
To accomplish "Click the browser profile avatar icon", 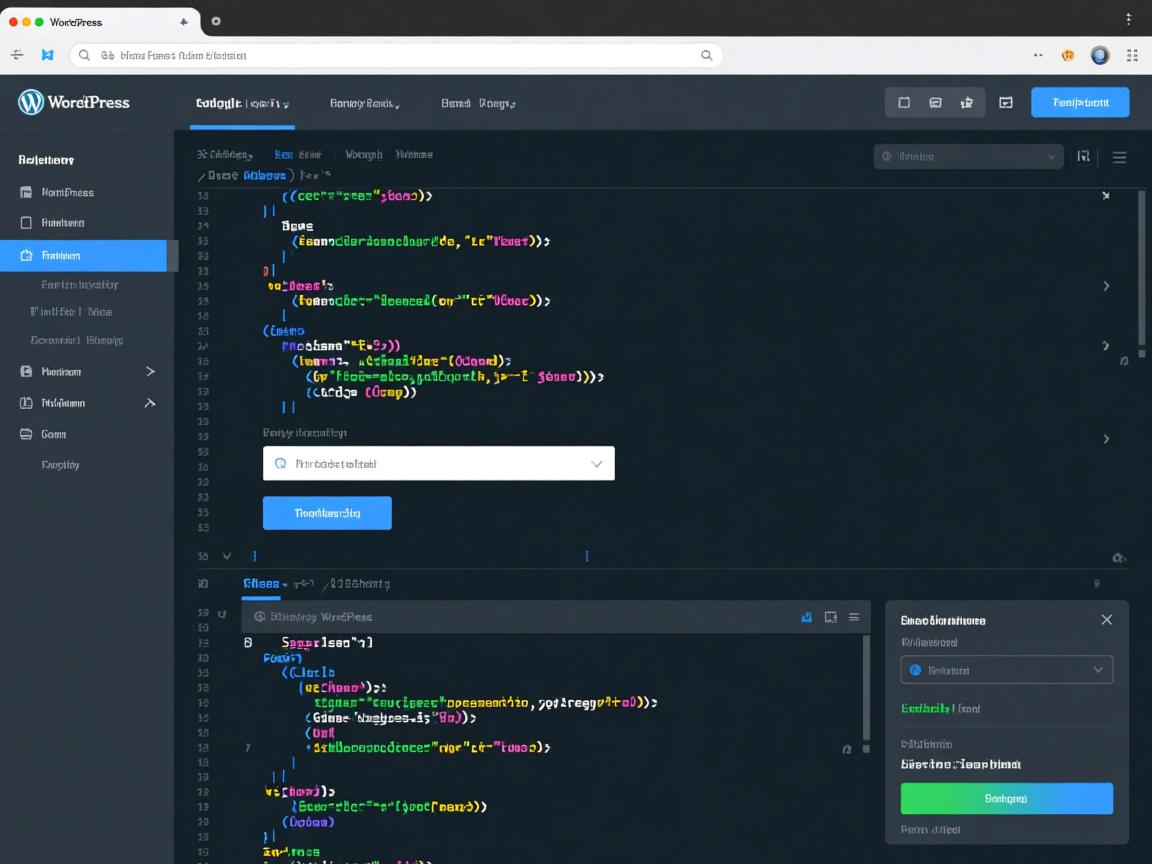I will 1100,56.
